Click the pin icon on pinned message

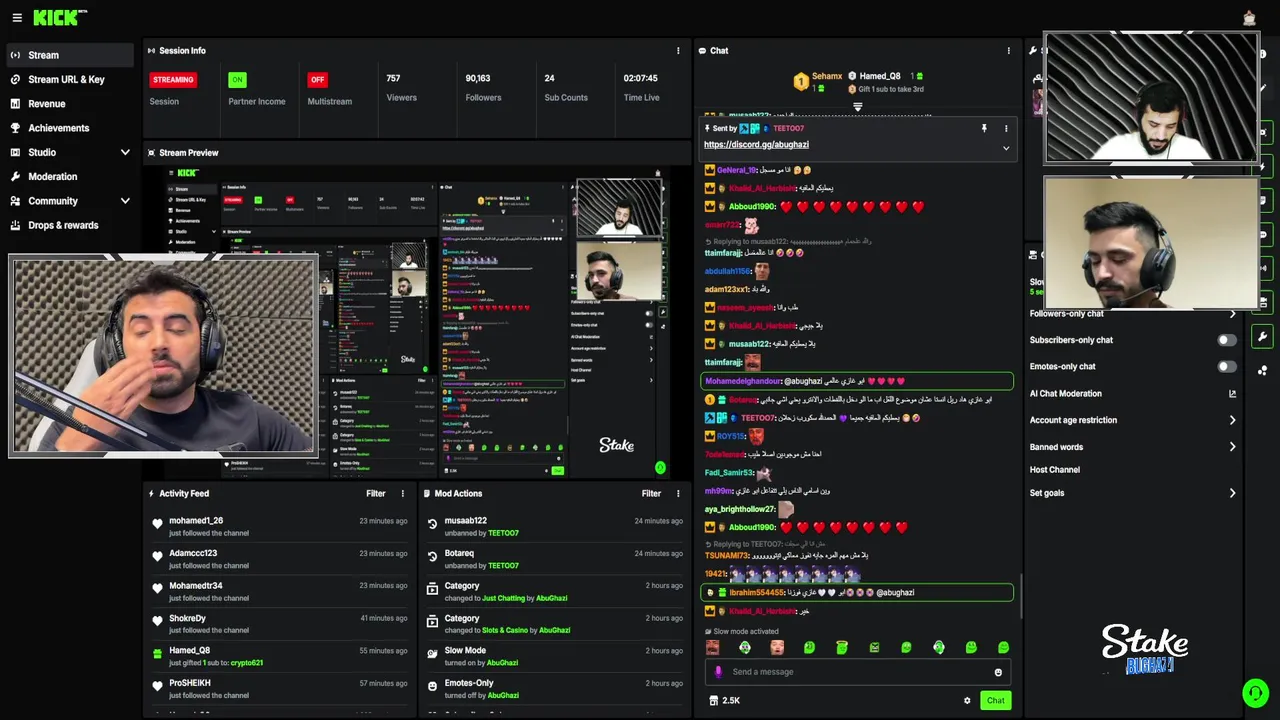click(984, 129)
